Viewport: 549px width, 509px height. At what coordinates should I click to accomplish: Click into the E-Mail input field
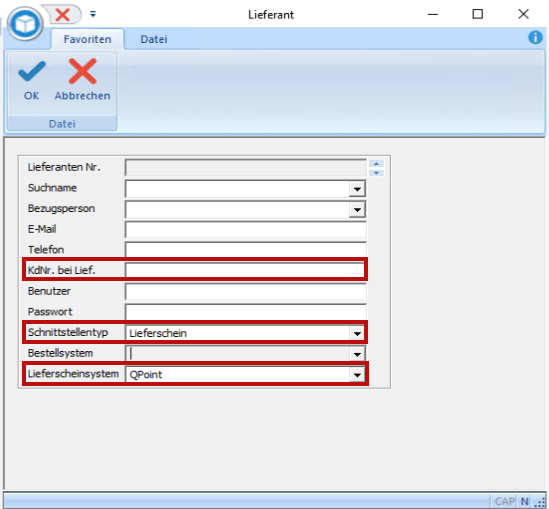246,230
